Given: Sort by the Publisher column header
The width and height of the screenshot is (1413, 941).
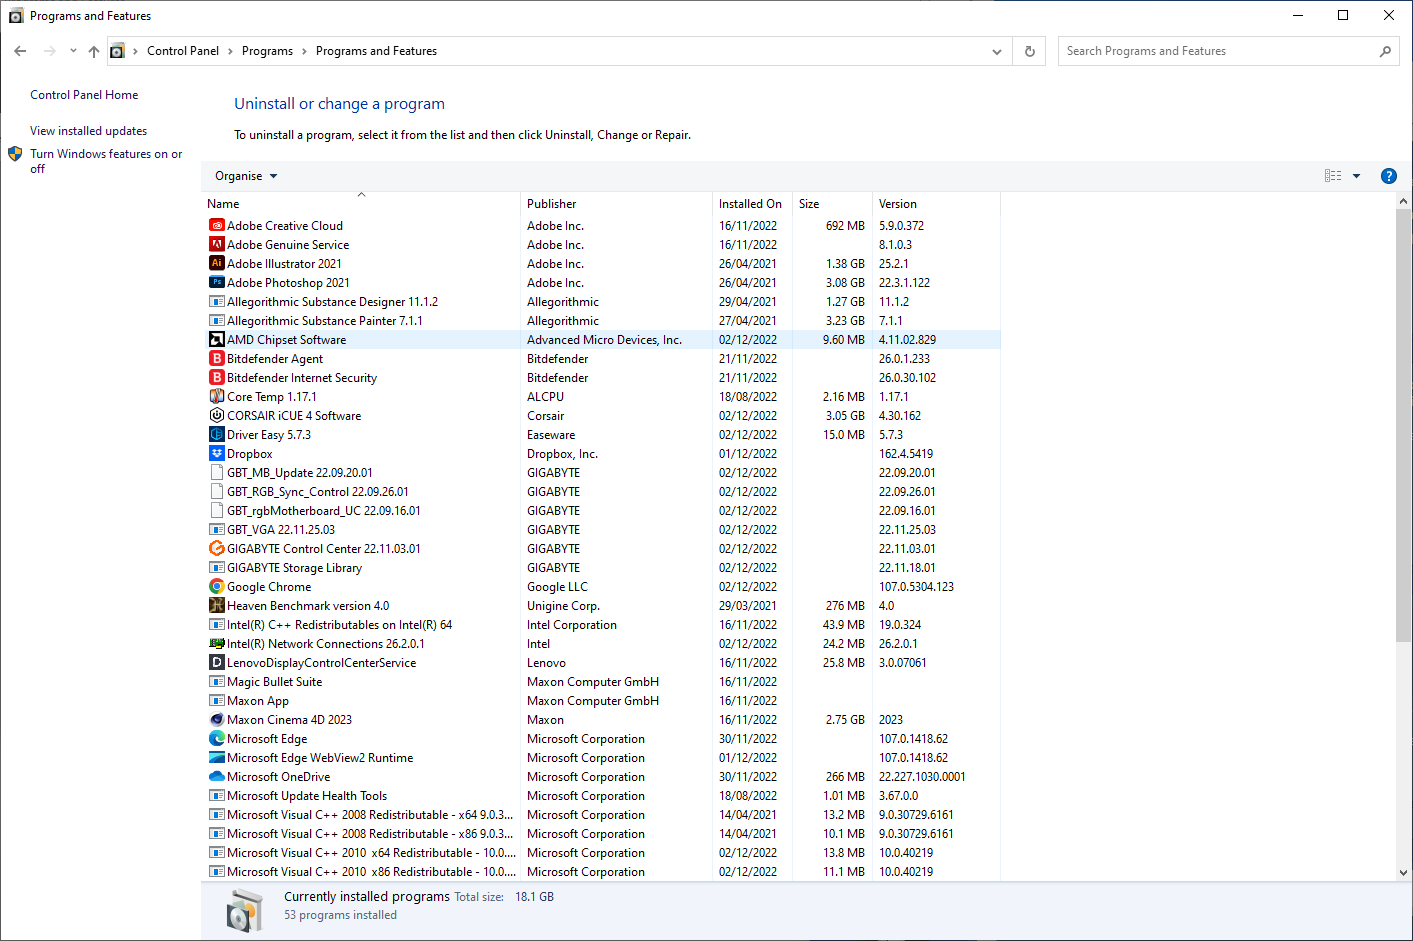Looking at the screenshot, I should pyautogui.click(x=616, y=204).
